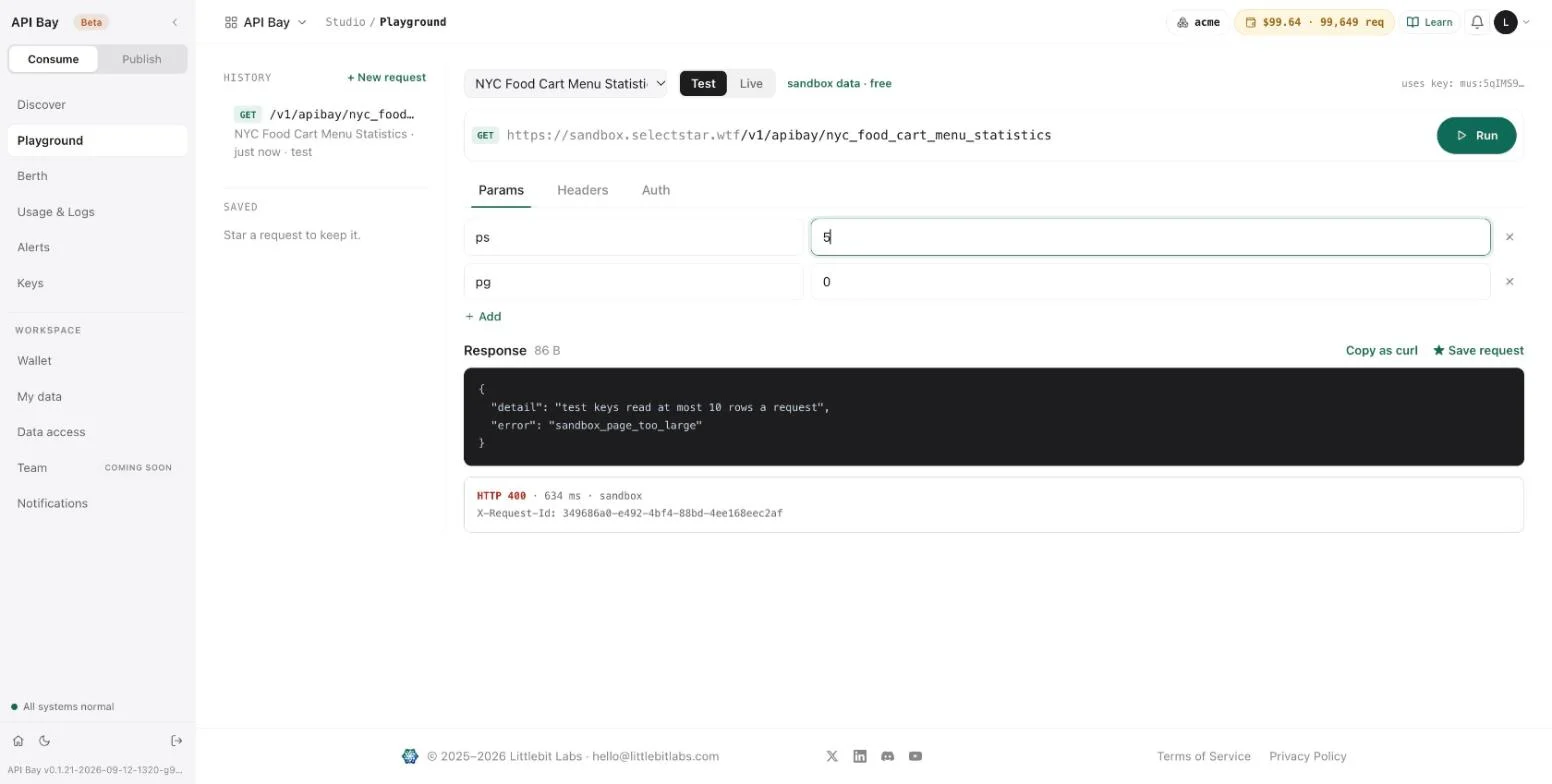Open notifications bell icon
Viewport: 1552px width, 784px height.
coord(1477,22)
